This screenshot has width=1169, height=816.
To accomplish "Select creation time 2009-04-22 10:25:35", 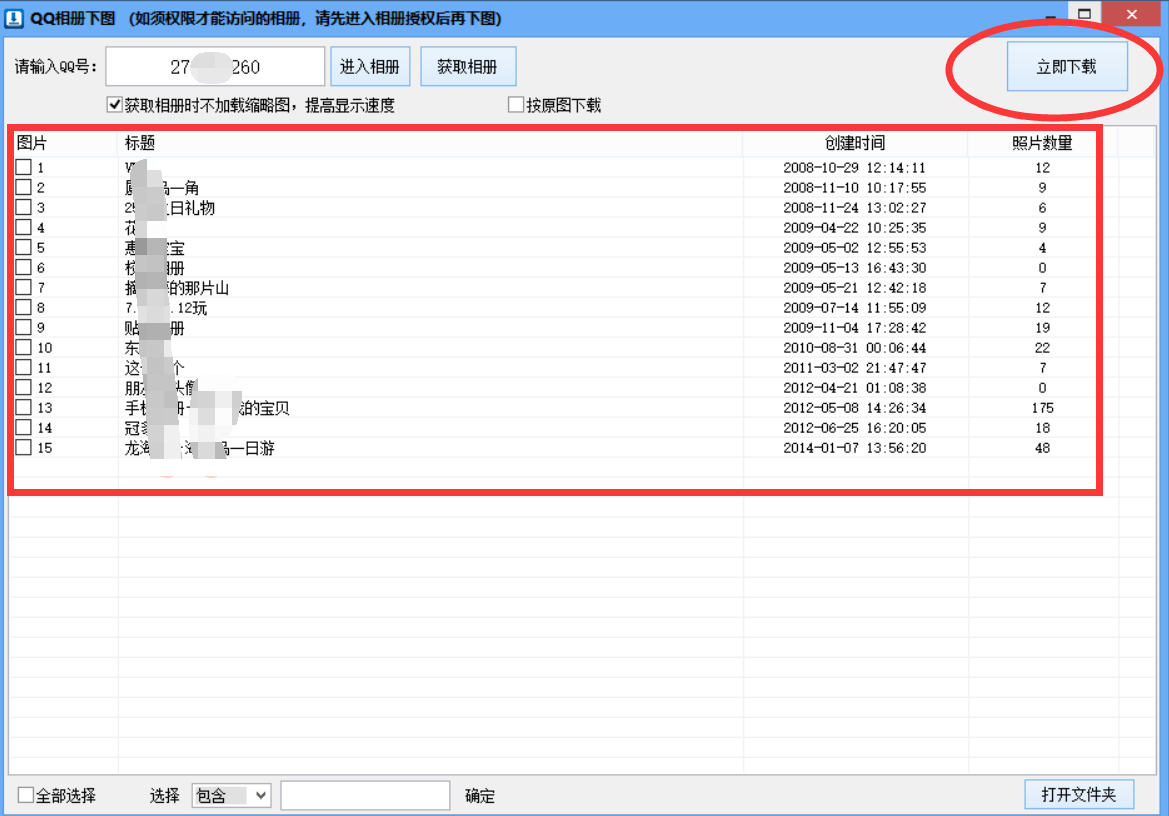I will (x=854, y=228).
